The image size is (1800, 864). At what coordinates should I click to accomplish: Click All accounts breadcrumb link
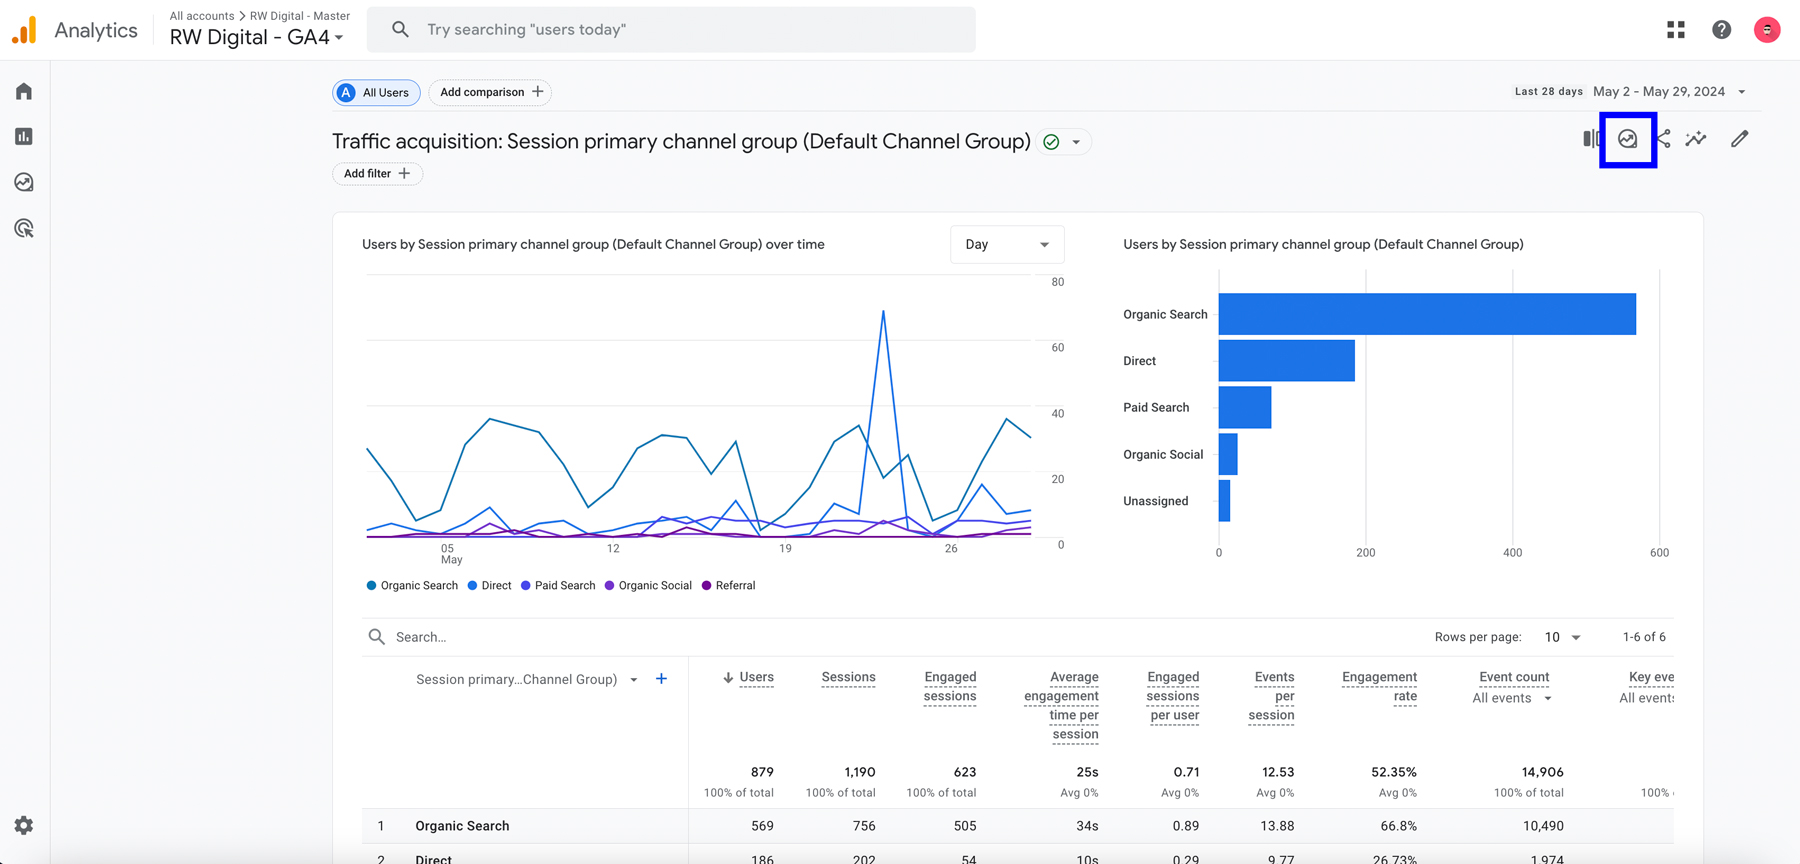[202, 16]
